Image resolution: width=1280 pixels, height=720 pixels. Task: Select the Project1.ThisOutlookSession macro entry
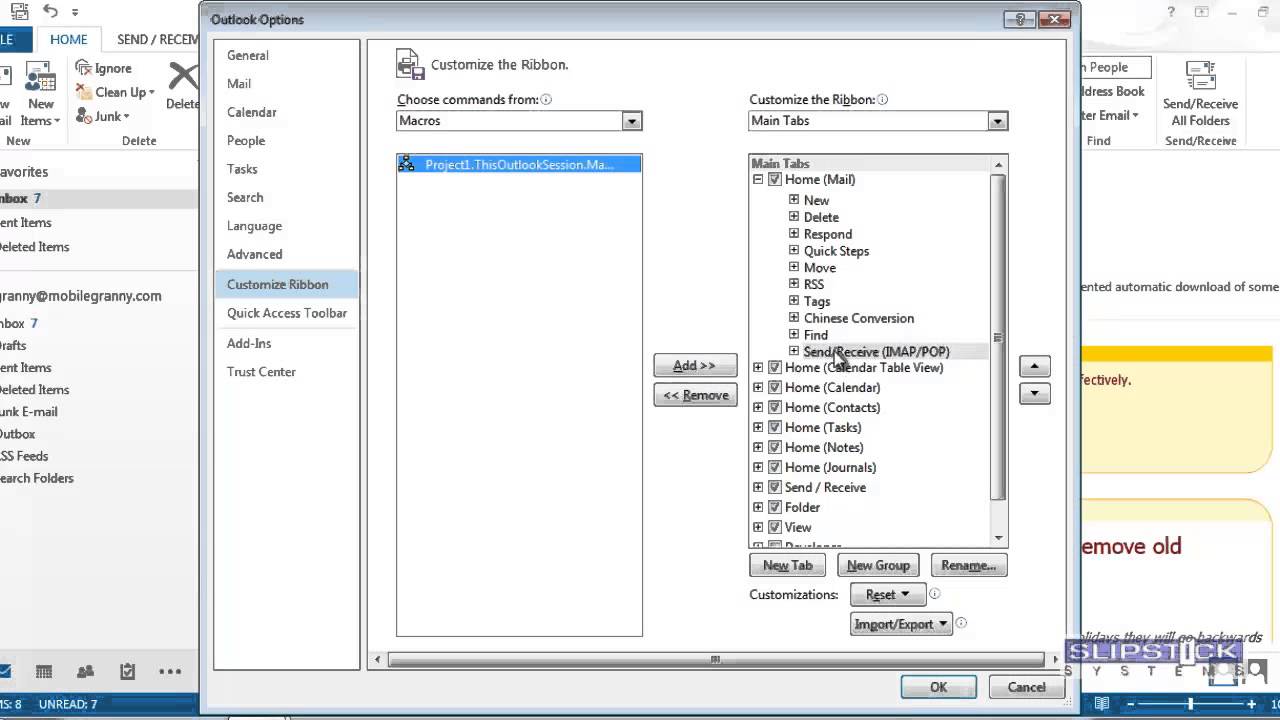519,164
